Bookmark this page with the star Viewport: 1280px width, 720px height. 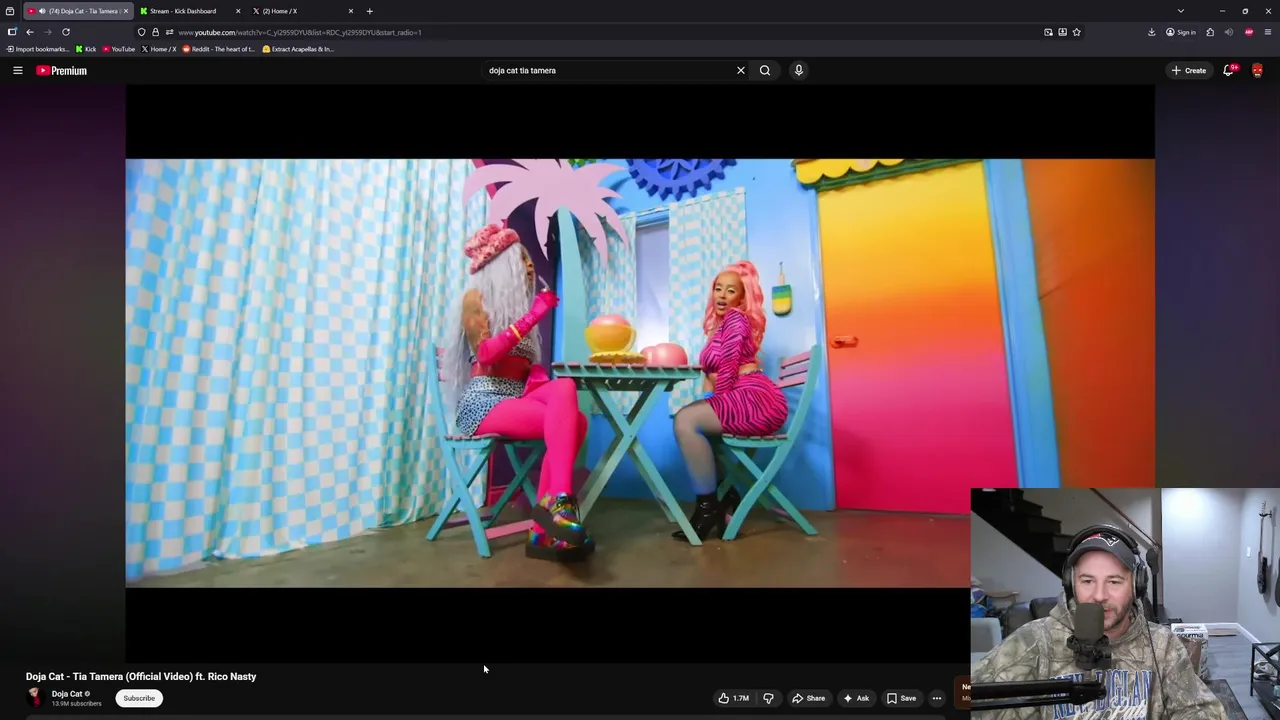[1076, 32]
